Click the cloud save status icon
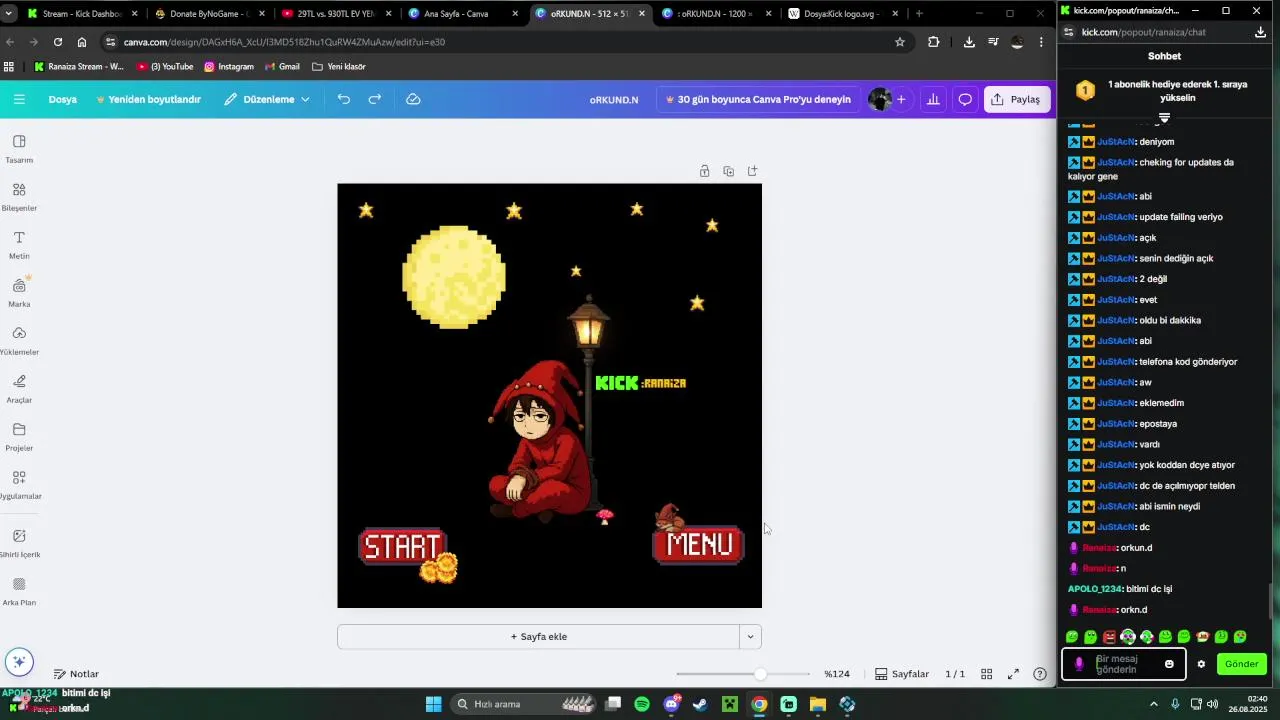Image resolution: width=1280 pixels, height=720 pixels. pos(413,99)
